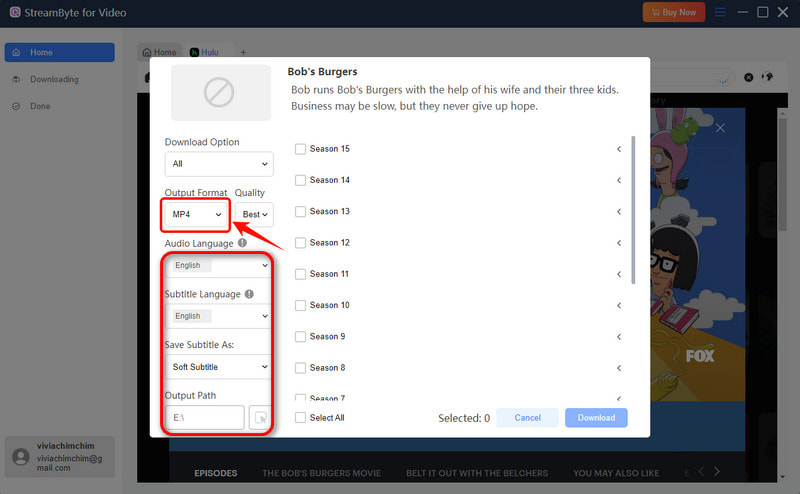This screenshot has height=494, width=800.
Task: Open the EPISODES tab on Hulu page
Action: coord(215,473)
